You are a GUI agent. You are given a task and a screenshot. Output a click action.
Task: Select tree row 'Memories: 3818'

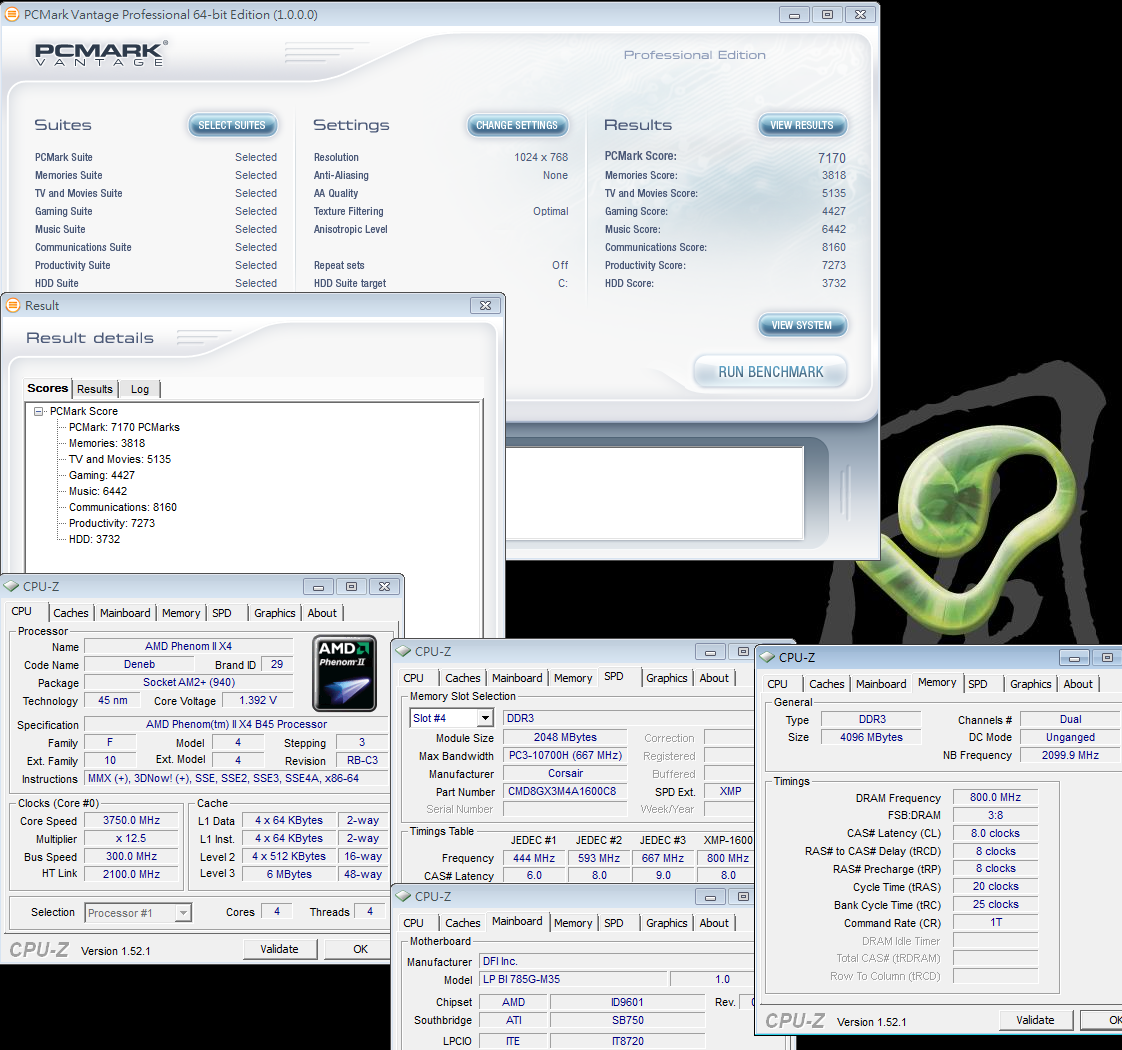pyautogui.click(x=107, y=443)
